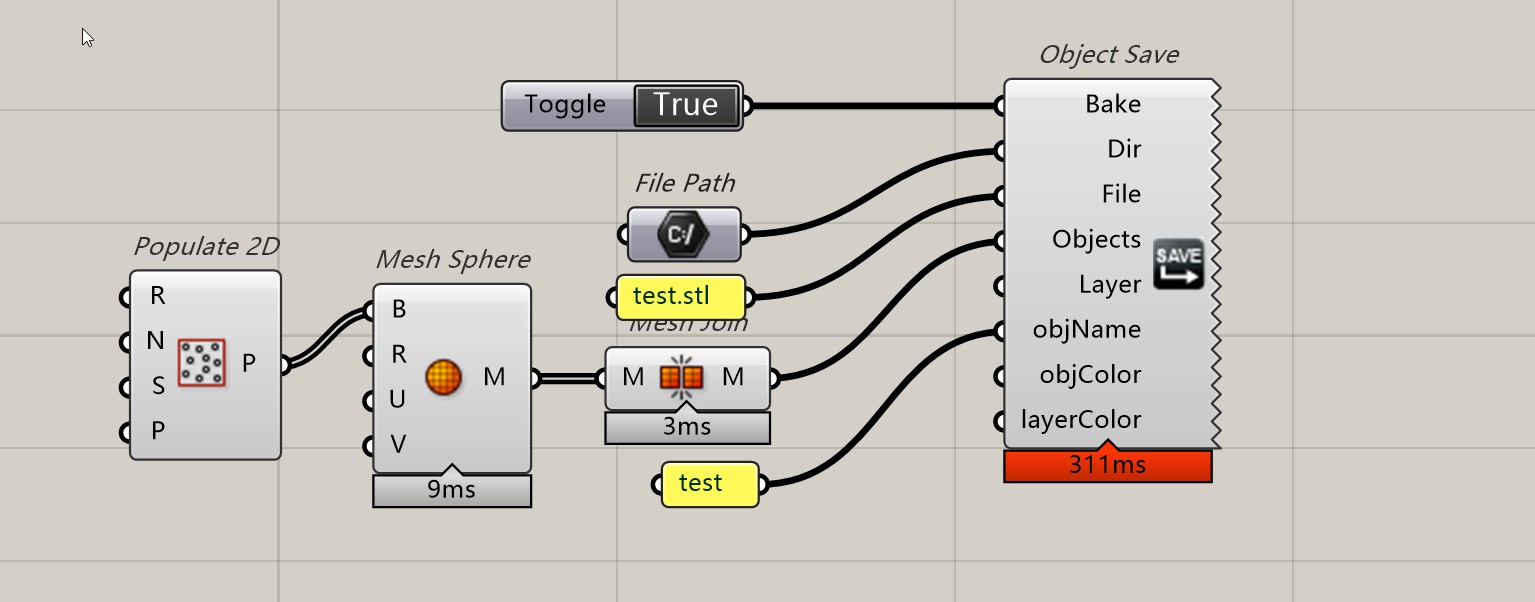Click the File input on Object Save

click(1121, 194)
